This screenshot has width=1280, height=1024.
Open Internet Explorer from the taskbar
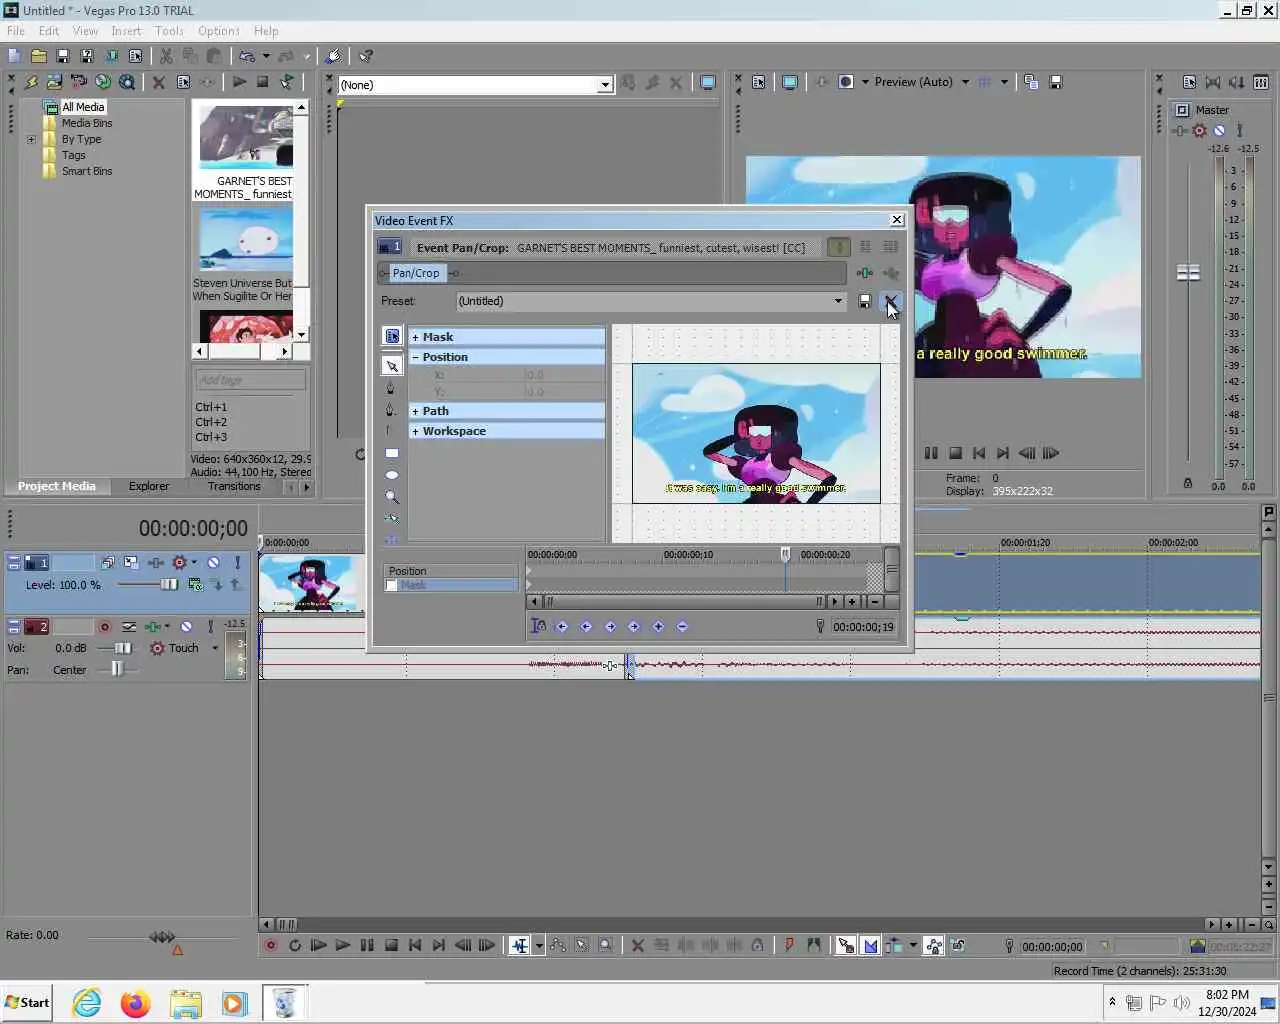(87, 1002)
